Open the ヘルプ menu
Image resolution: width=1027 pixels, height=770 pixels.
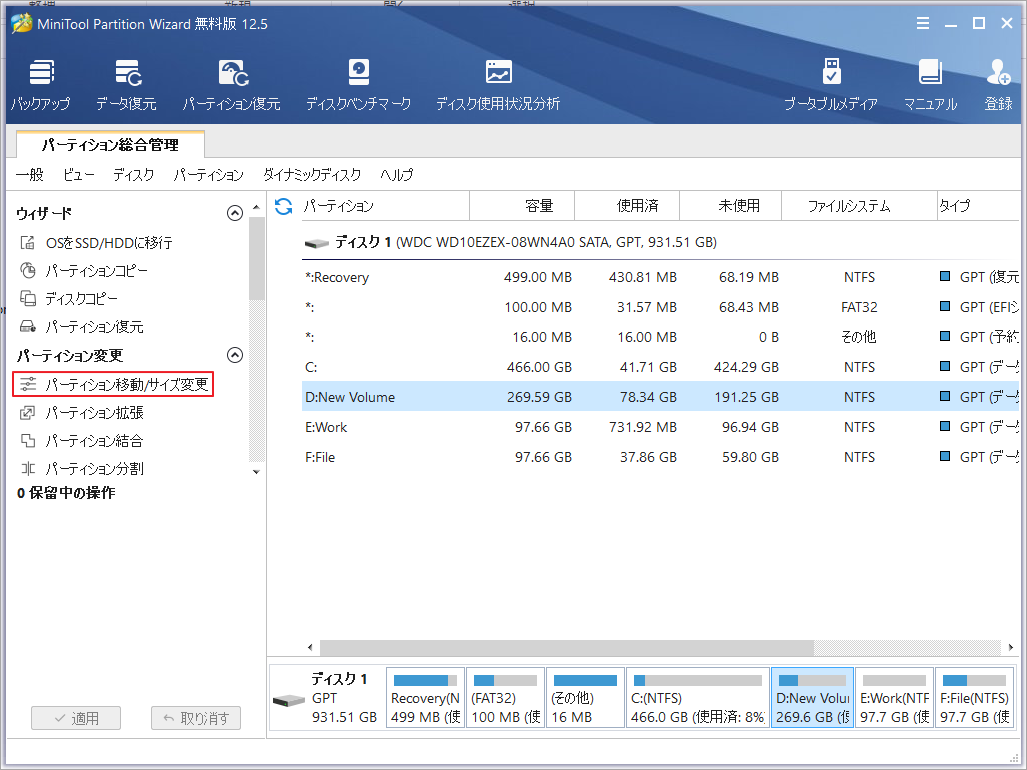pos(397,175)
